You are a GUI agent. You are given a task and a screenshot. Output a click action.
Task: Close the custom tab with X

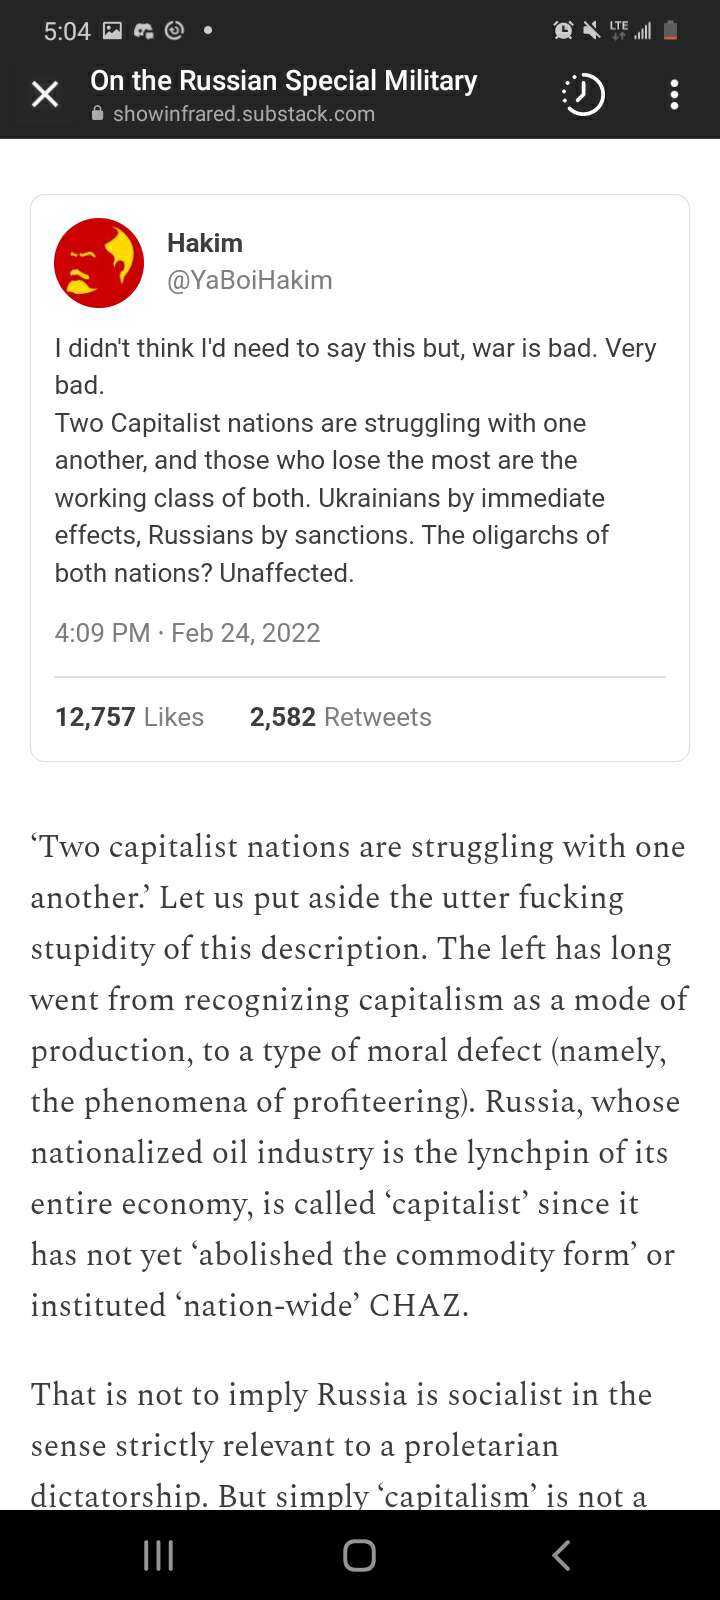coord(45,94)
